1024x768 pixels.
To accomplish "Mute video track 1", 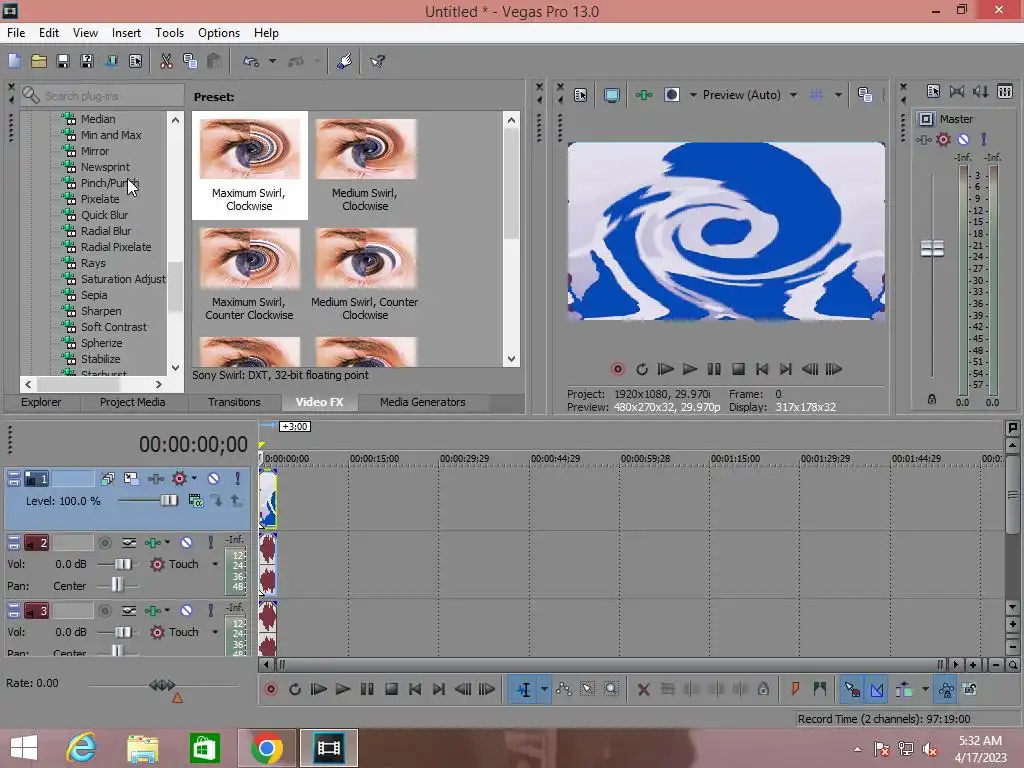I will (214, 479).
